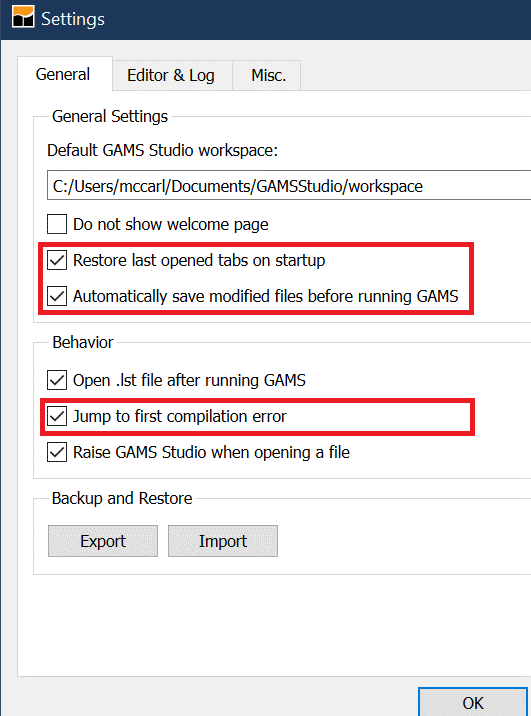Enable Do not show welcome page

(x=57, y=224)
